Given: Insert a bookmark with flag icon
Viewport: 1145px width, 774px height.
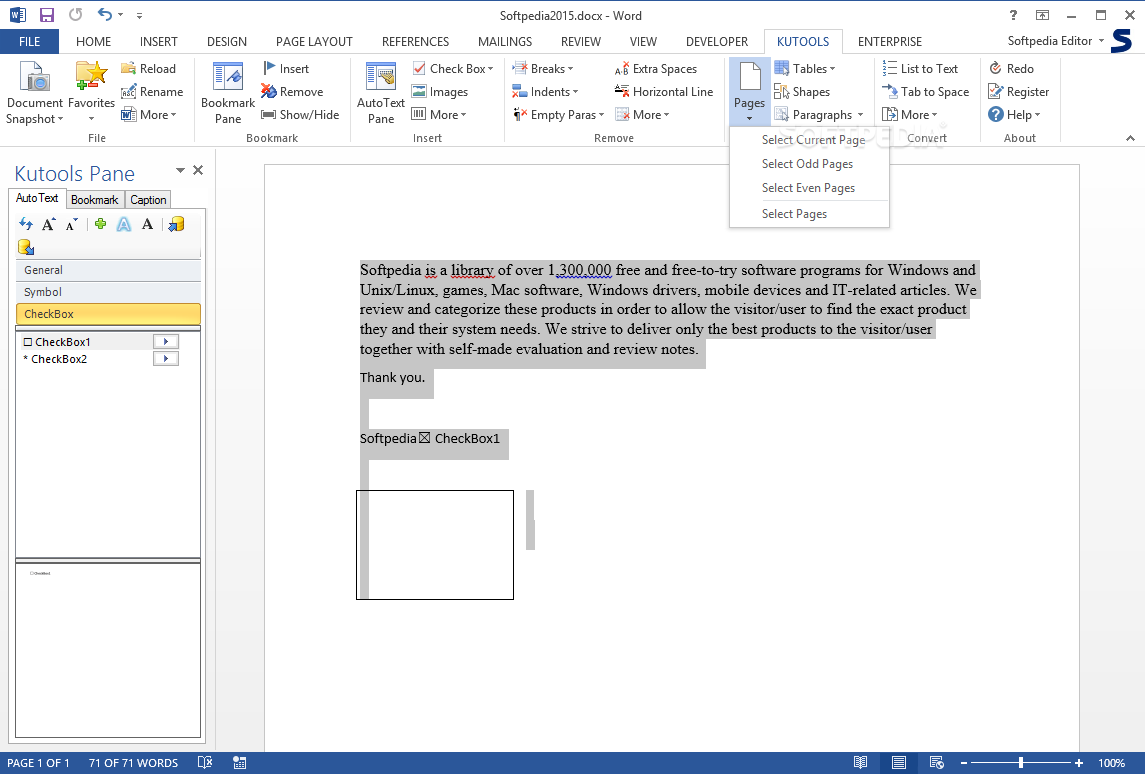Looking at the screenshot, I should [x=286, y=69].
